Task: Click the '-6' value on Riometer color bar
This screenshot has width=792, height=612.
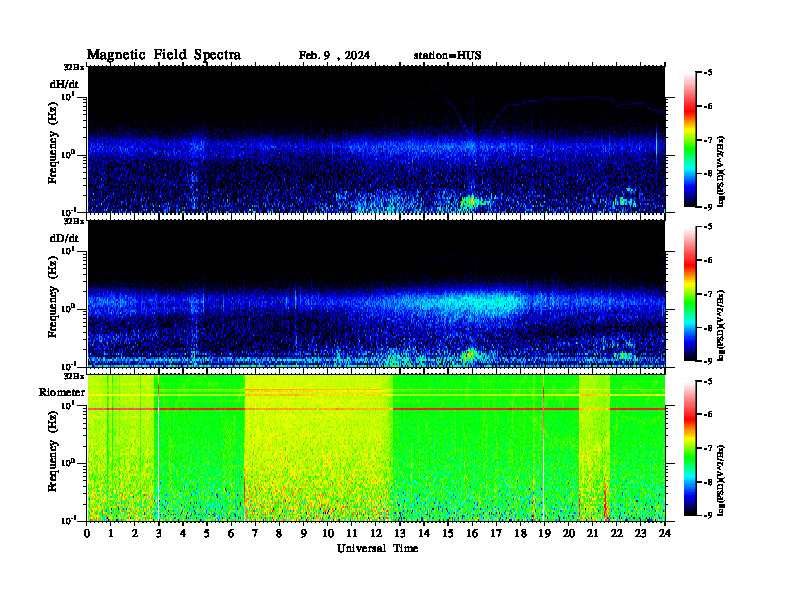Action: point(708,414)
